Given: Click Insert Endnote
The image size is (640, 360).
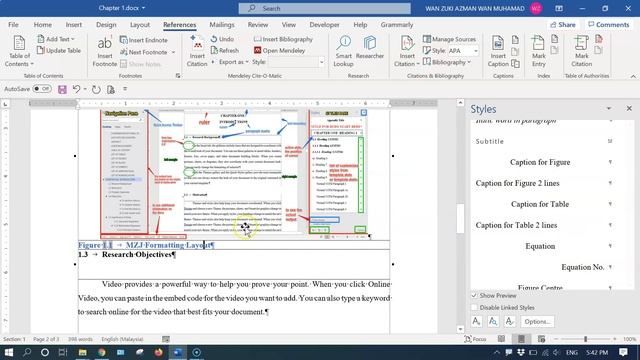Looking at the screenshot, I should [144, 40].
